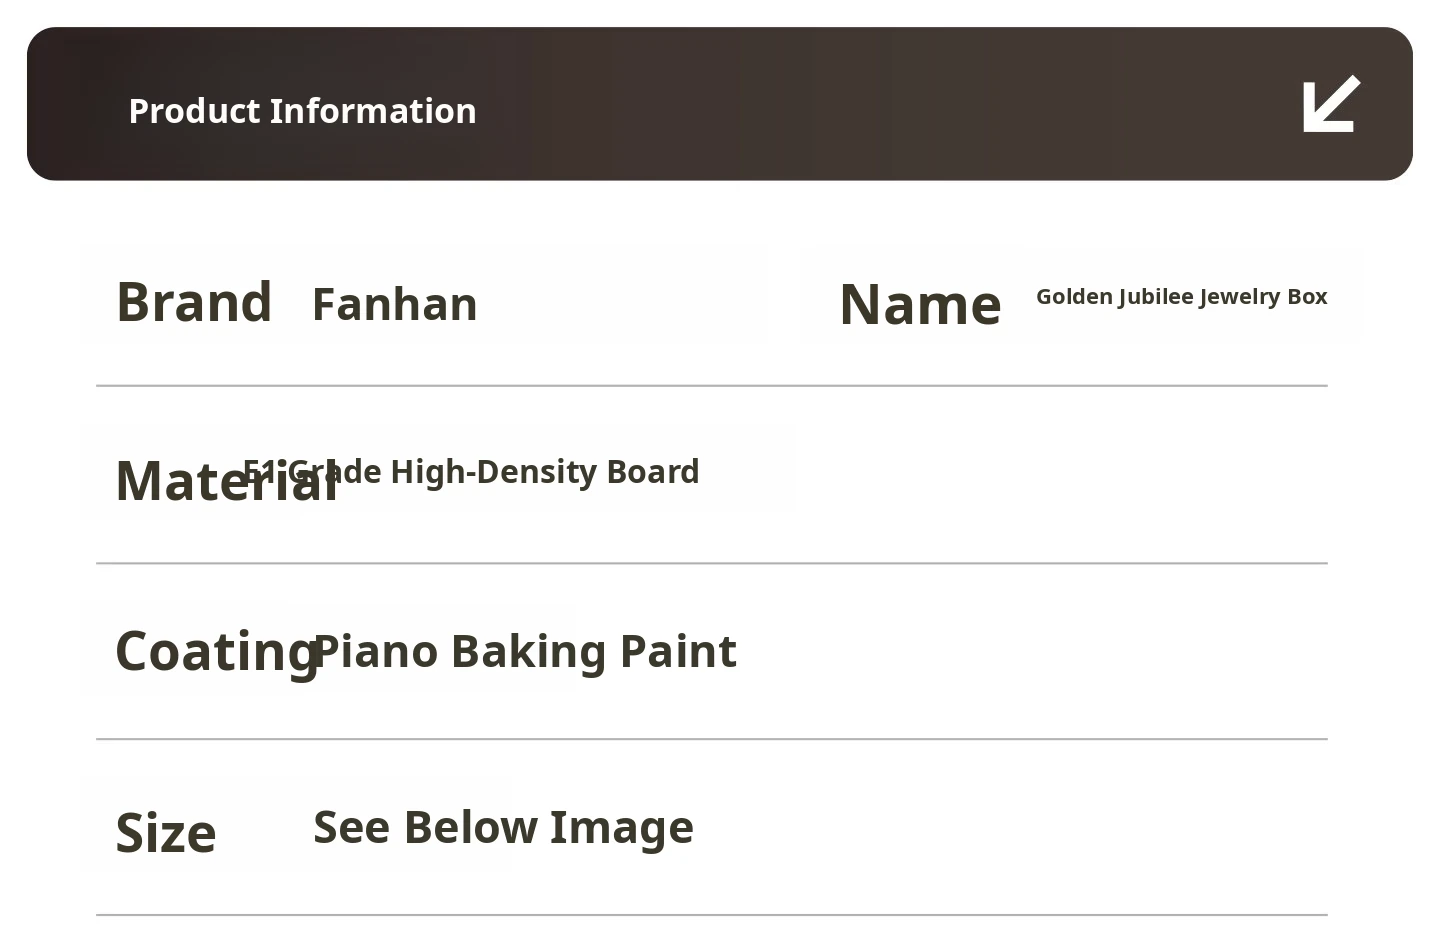Select the Brand label

click(x=194, y=302)
